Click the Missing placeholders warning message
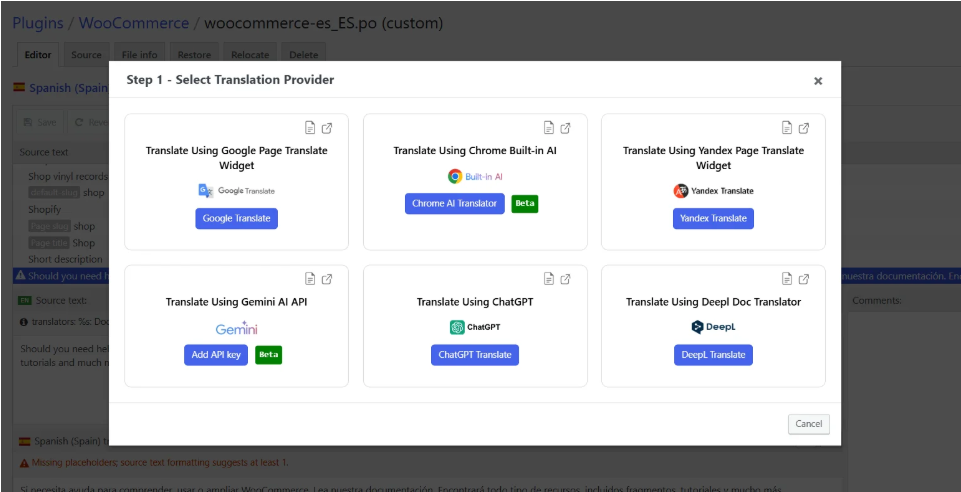Viewport: 961px width, 492px height. (160, 463)
